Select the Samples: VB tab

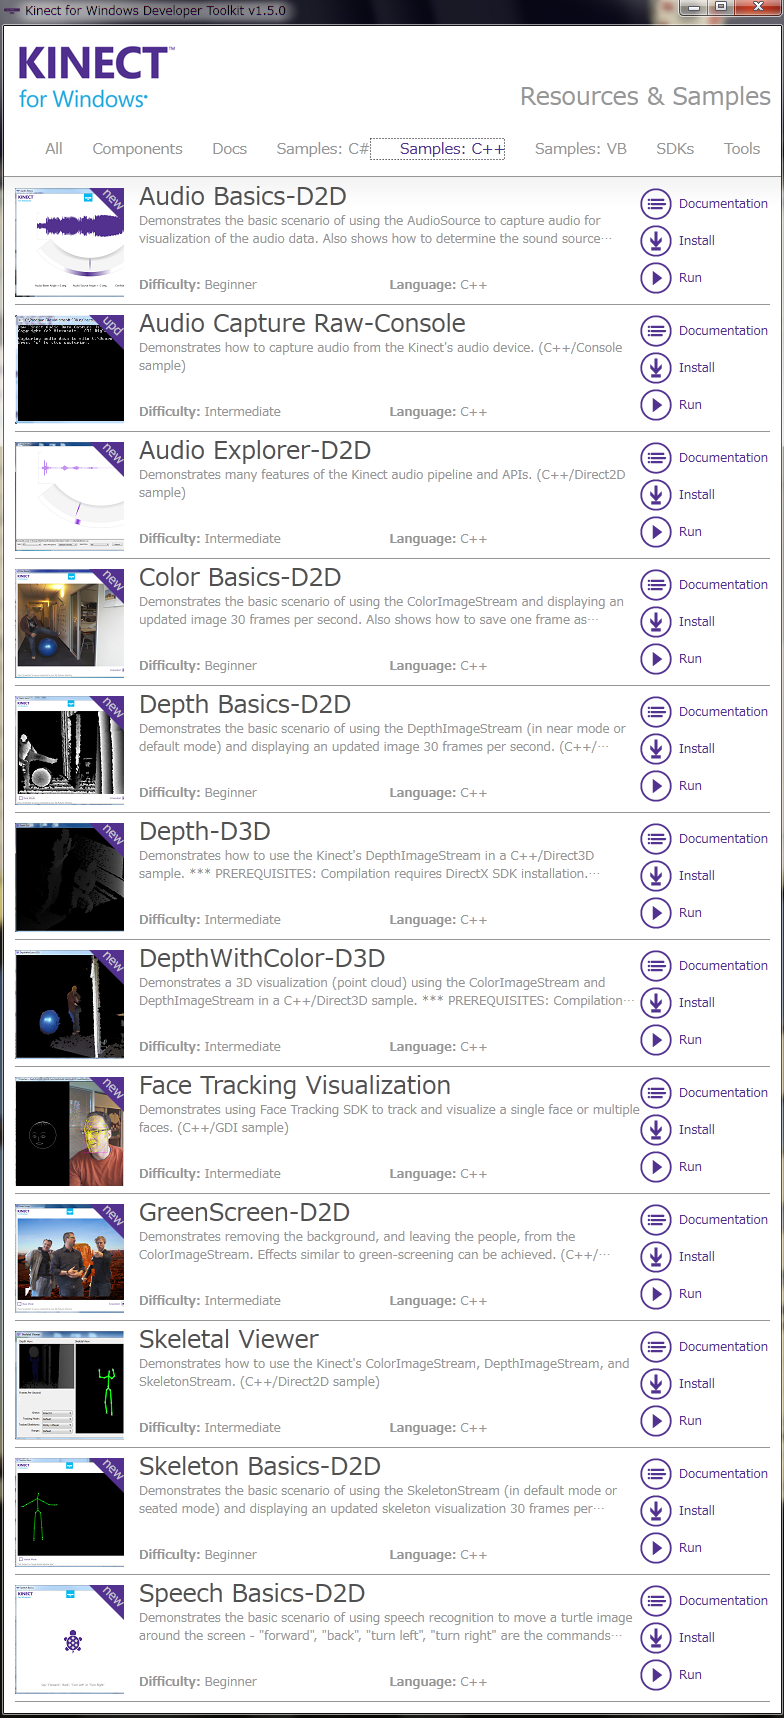(580, 149)
